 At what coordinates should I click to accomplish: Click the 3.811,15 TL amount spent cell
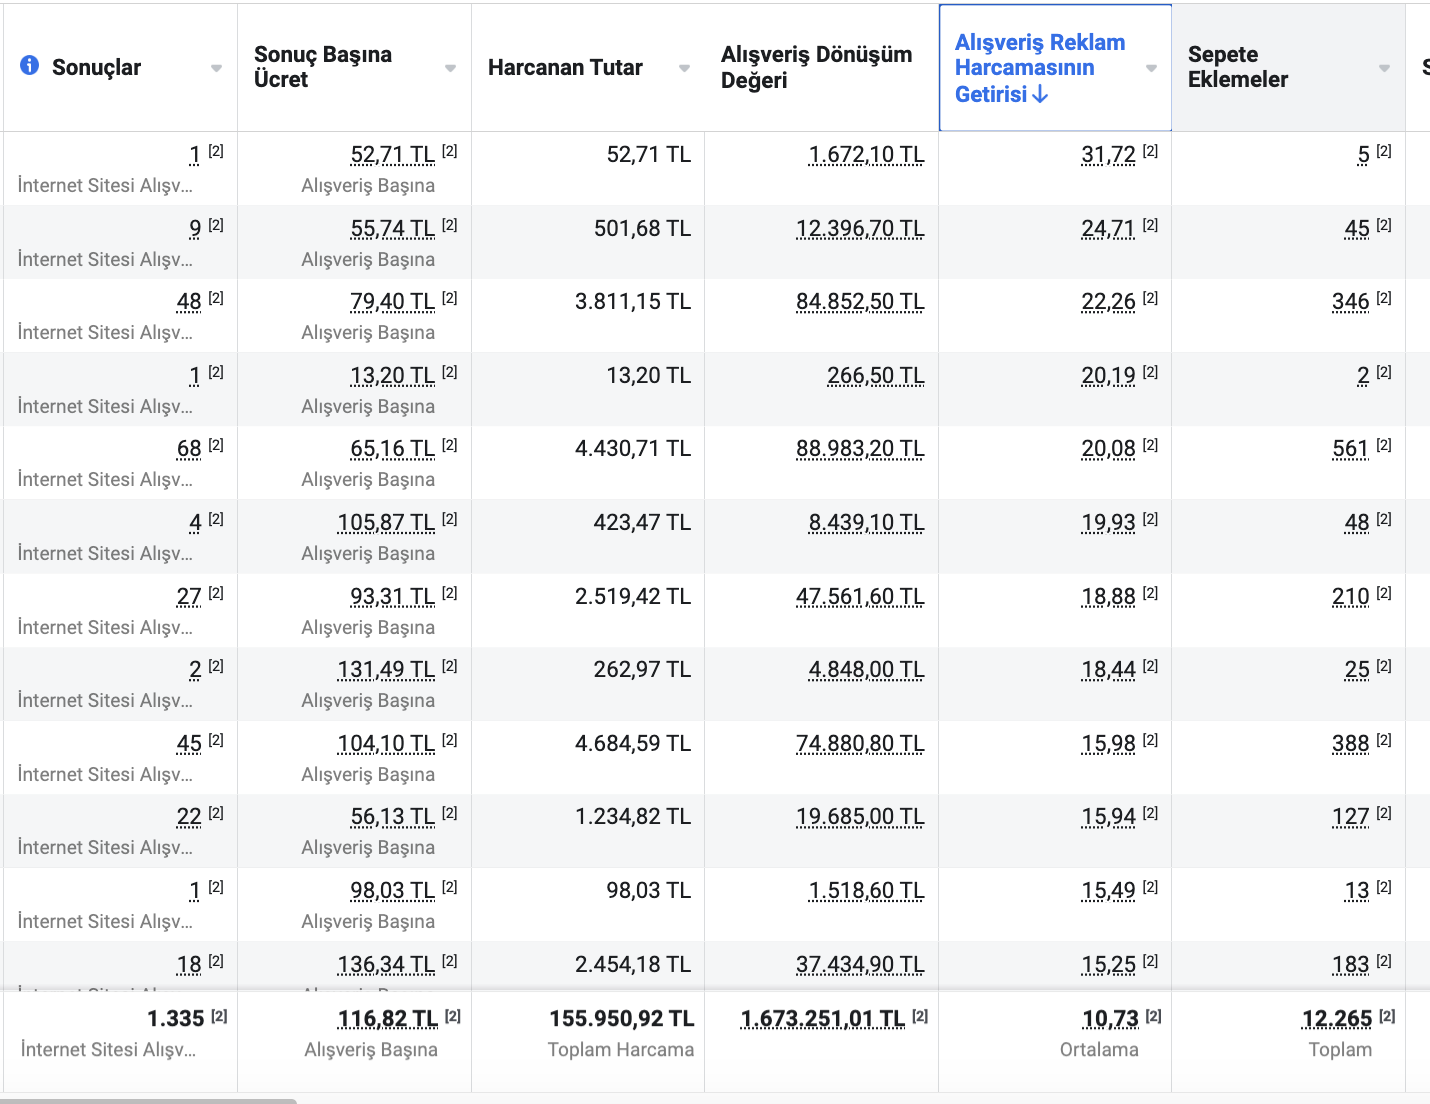point(632,302)
